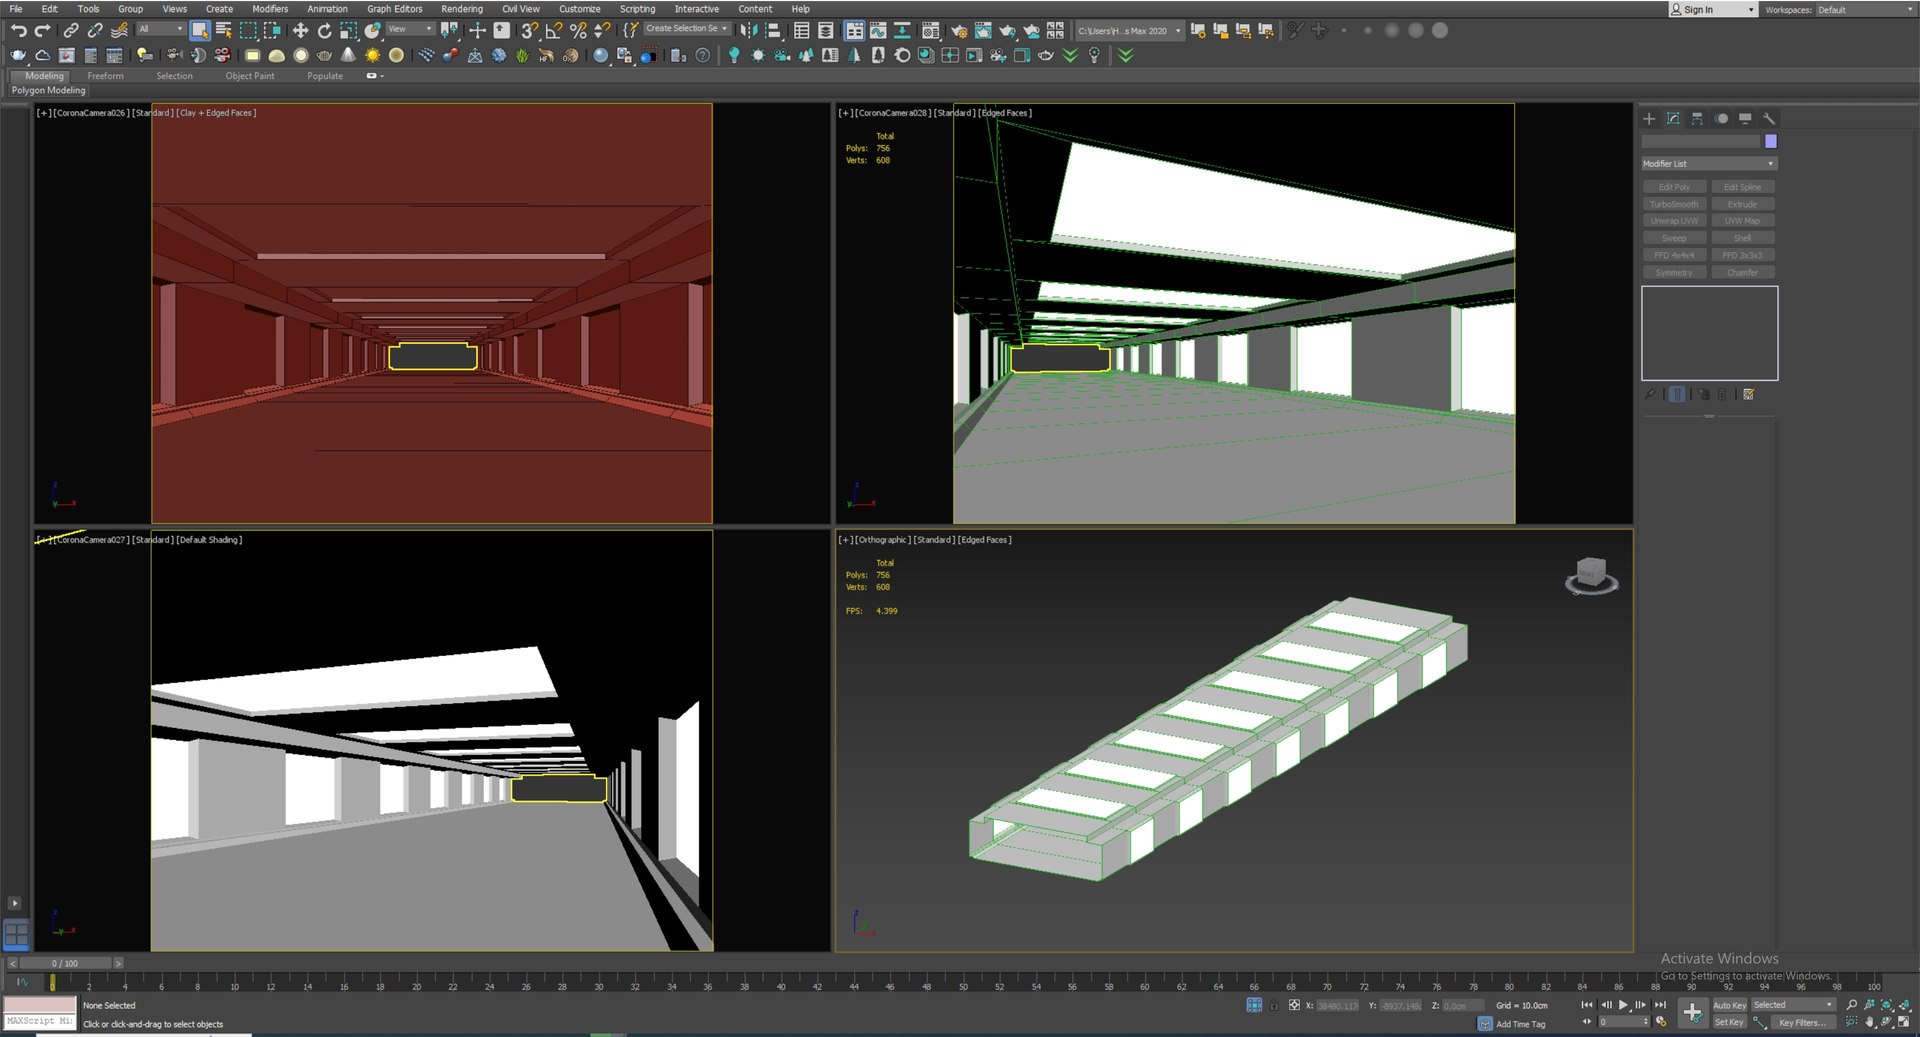Viewport: 1920px width, 1037px height.
Task: Activate the Angle Snap toggle
Action: 554,31
